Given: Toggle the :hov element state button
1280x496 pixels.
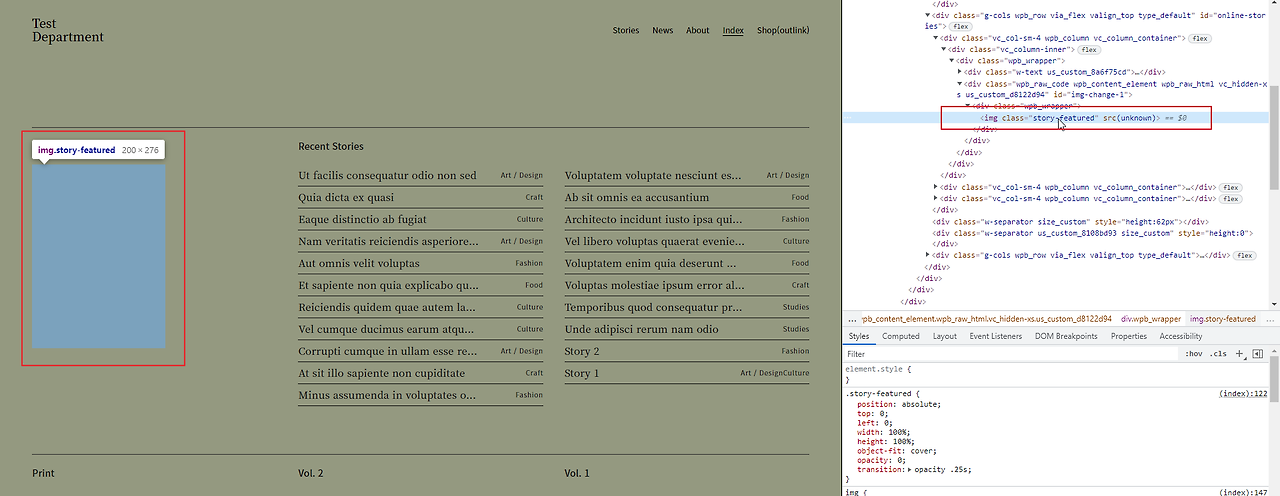Looking at the screenshot, I should pos(1194,354).
